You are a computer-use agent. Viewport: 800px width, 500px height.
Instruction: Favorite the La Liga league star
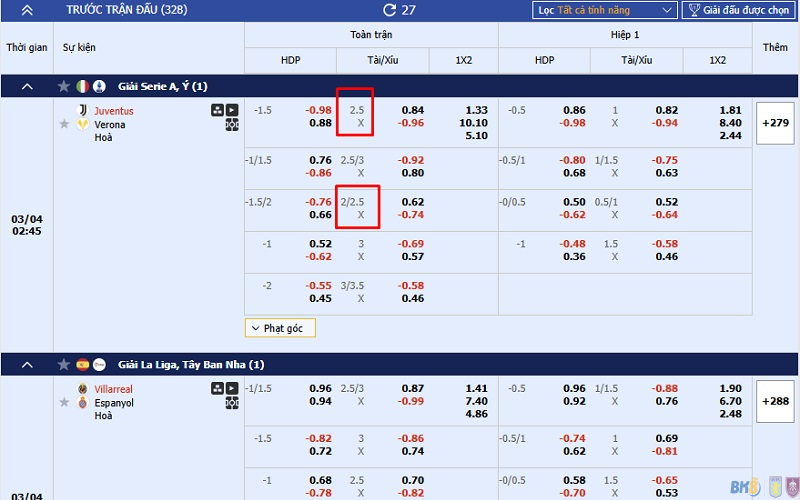(64, 365)
